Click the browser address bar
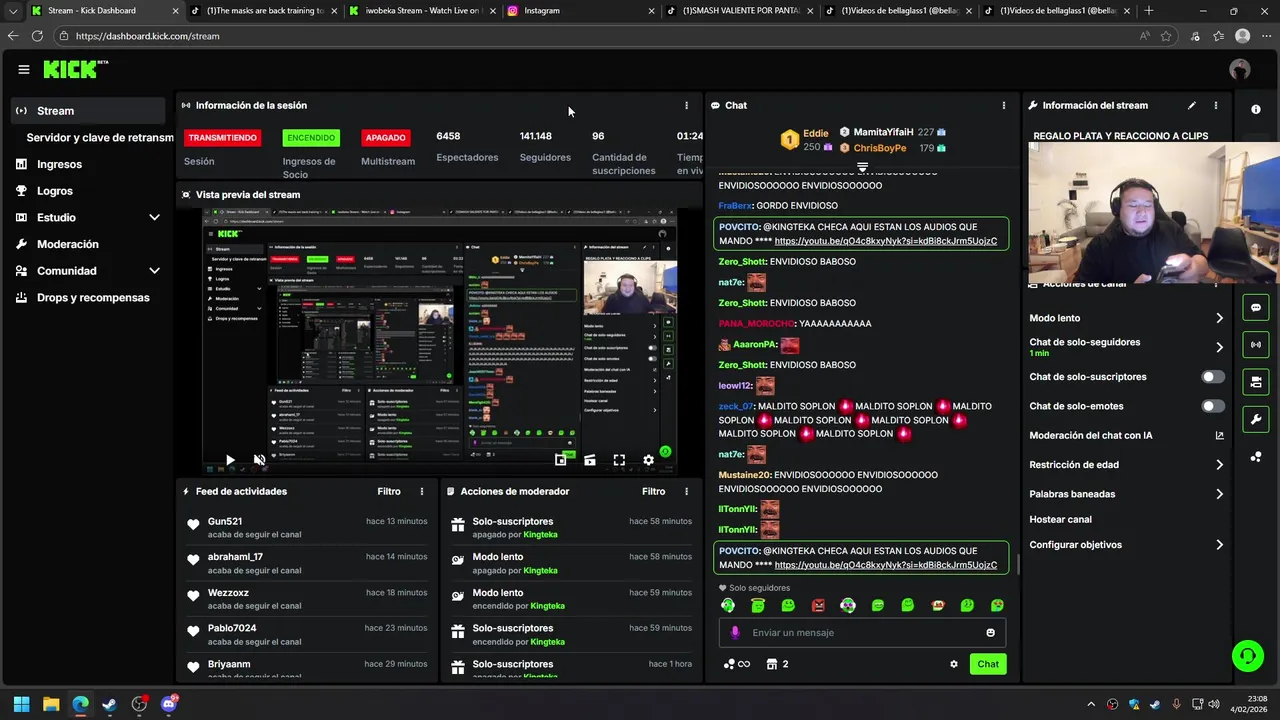The height and width of the screenshot is (720, 1280). click(600, 36)
